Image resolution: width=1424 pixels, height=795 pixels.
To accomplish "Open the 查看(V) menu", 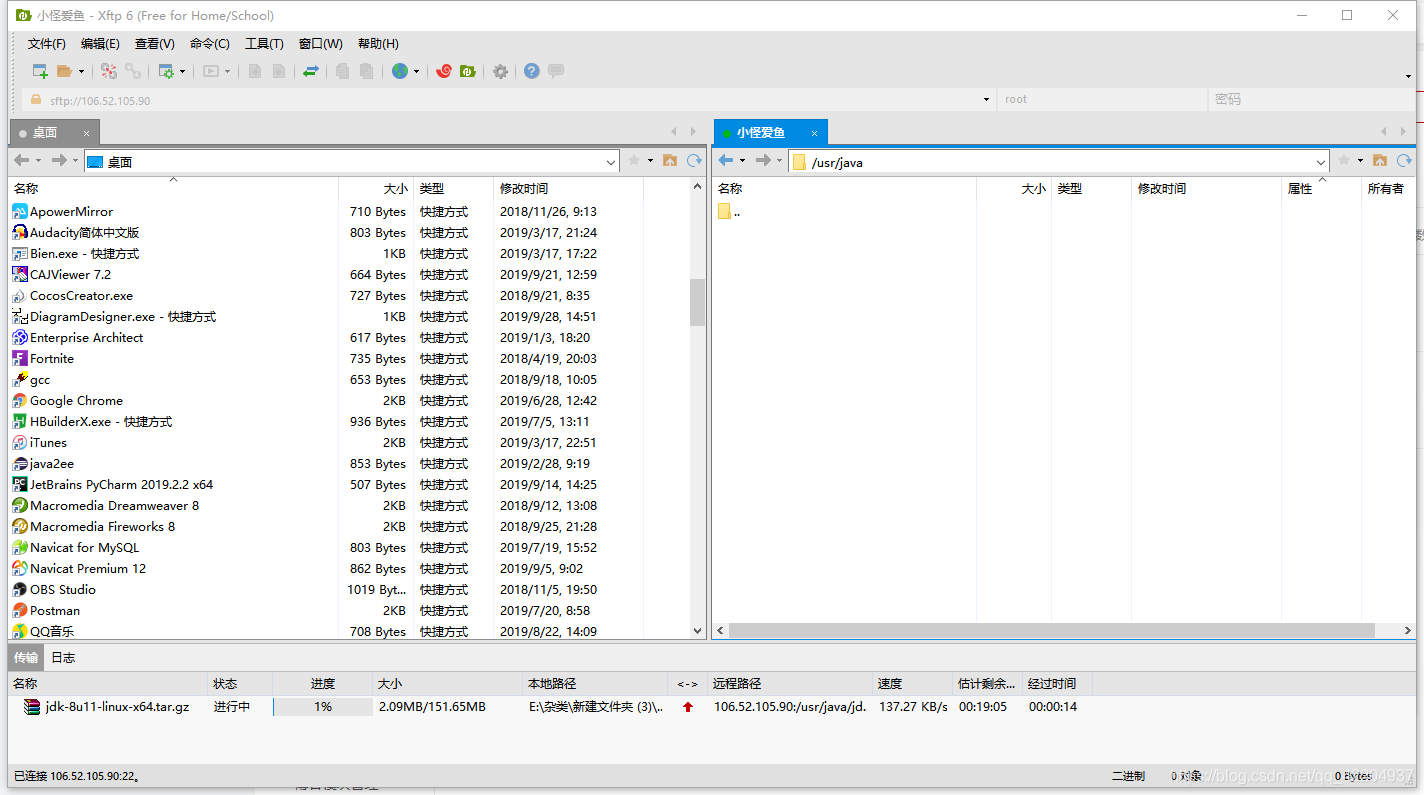I will click(155, 44).
